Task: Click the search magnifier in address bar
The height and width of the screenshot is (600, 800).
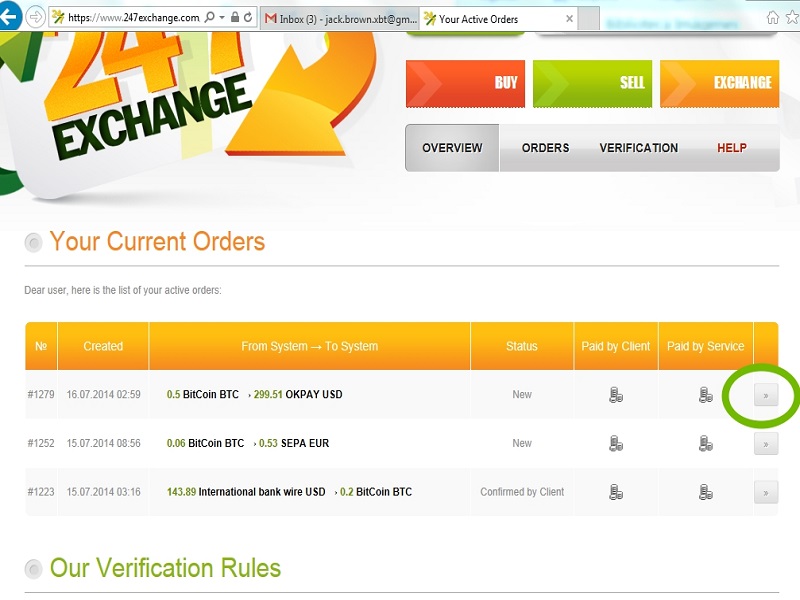Action: 209,18
